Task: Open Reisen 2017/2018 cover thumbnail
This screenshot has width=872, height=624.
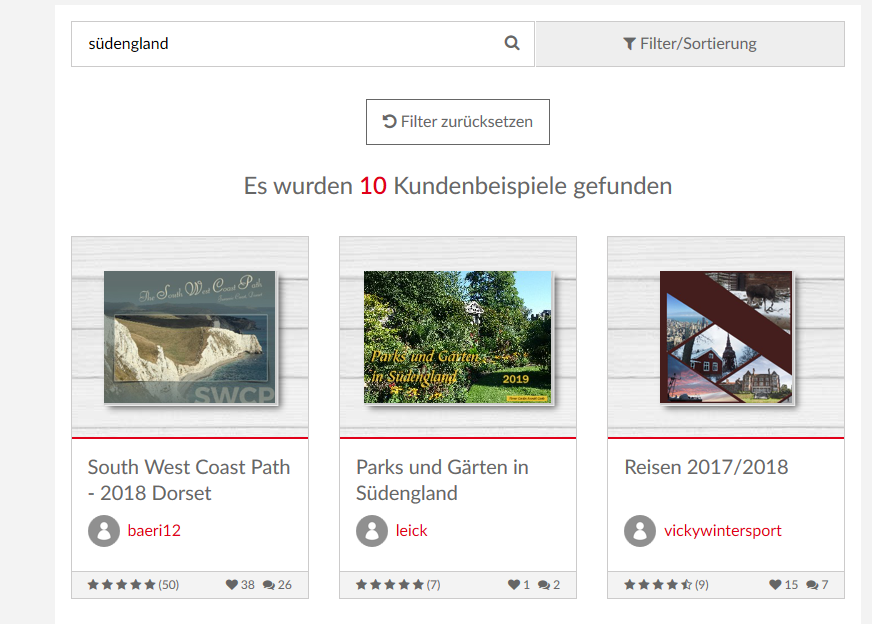Action: coord(726,337)
